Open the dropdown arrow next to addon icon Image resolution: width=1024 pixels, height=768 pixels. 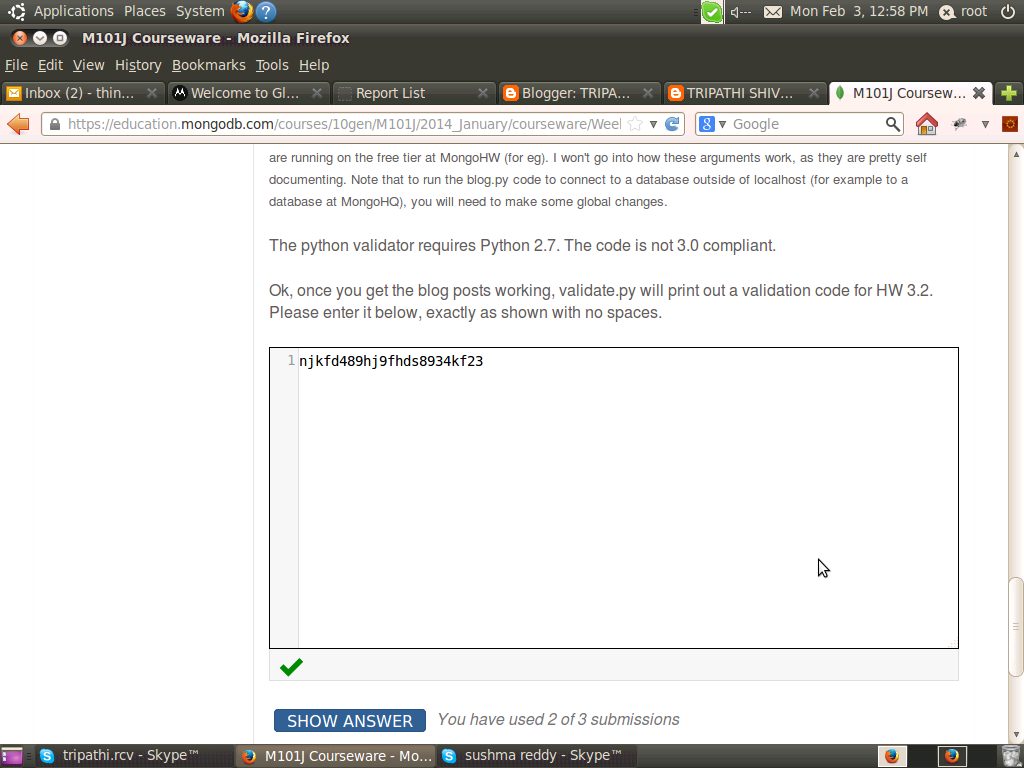click(985, 124)
